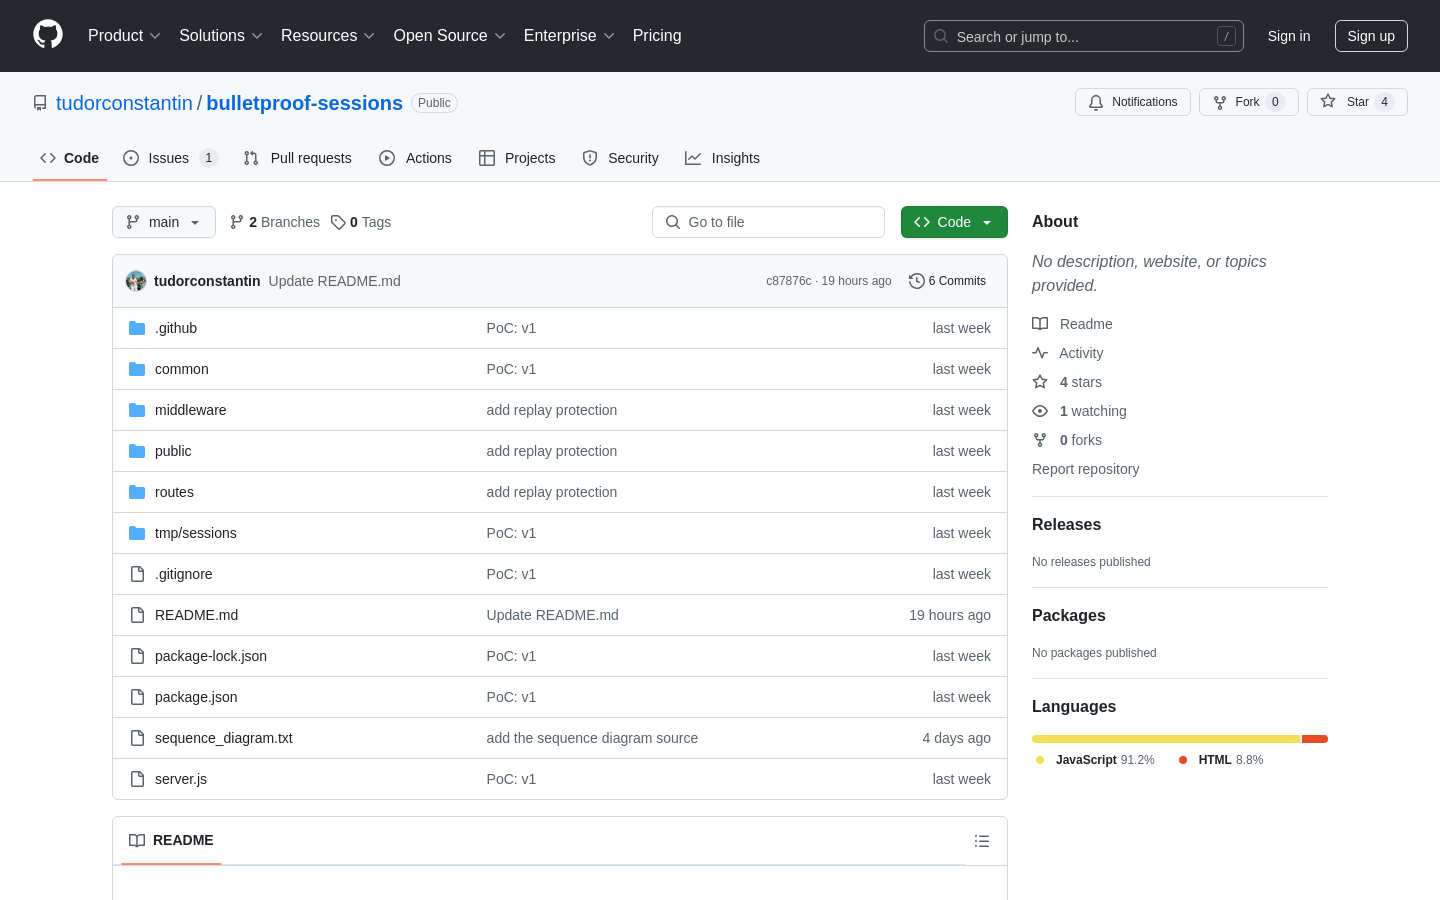Switch to the Issues tab
This screenshot has height=900, width=1440.
(x=170, y=158)
